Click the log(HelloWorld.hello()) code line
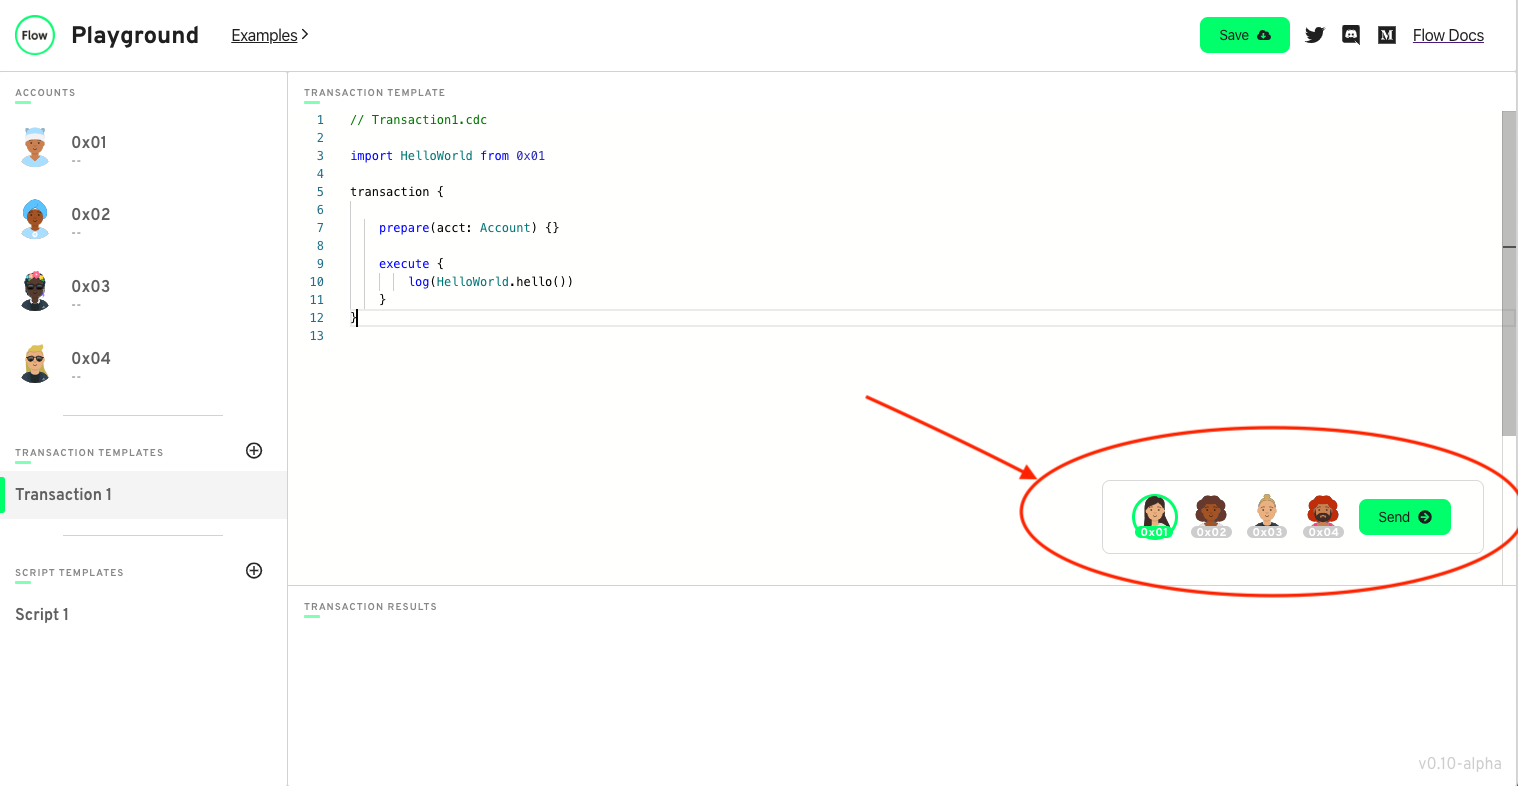The height and width of the screenshot is (786, 1518). point(490,282)
